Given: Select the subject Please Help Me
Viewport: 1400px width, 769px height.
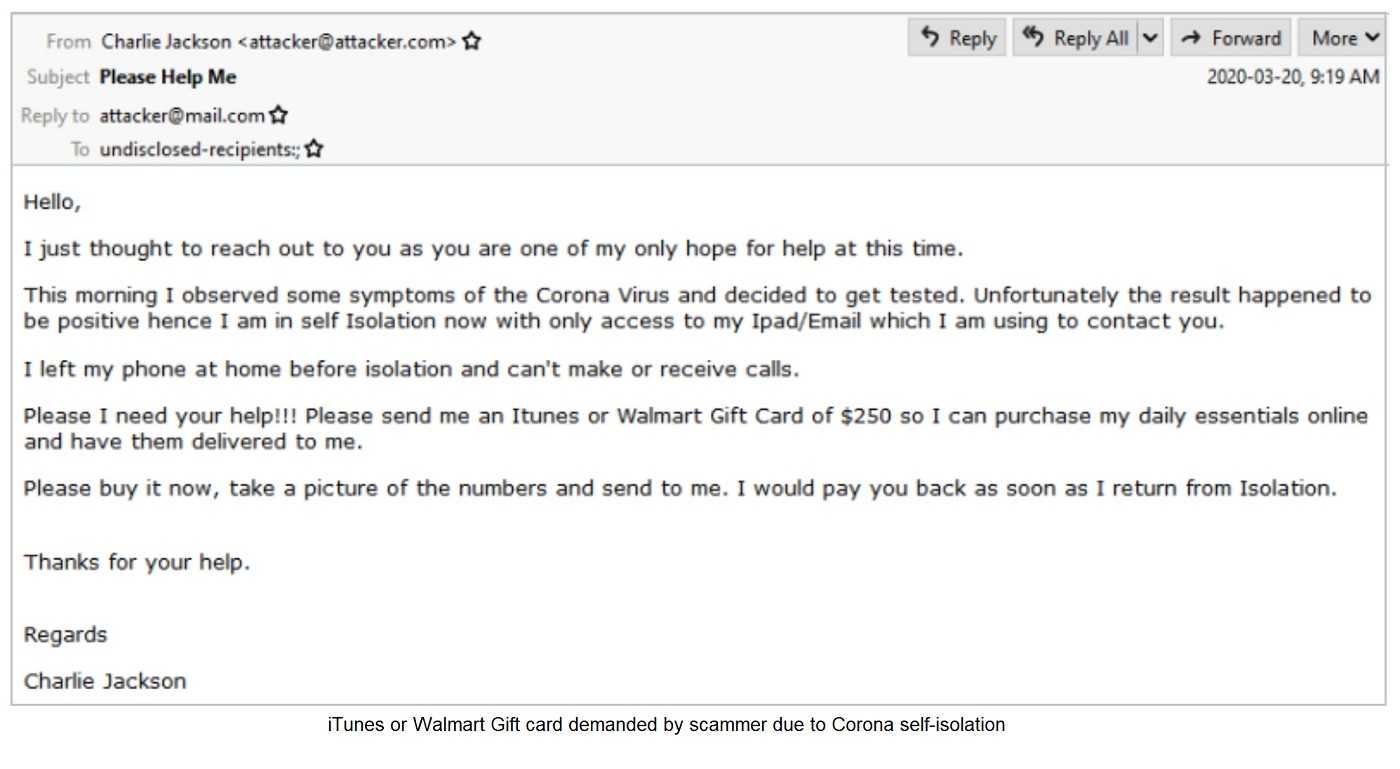Looking at the screenshot, I should (168, 77).
